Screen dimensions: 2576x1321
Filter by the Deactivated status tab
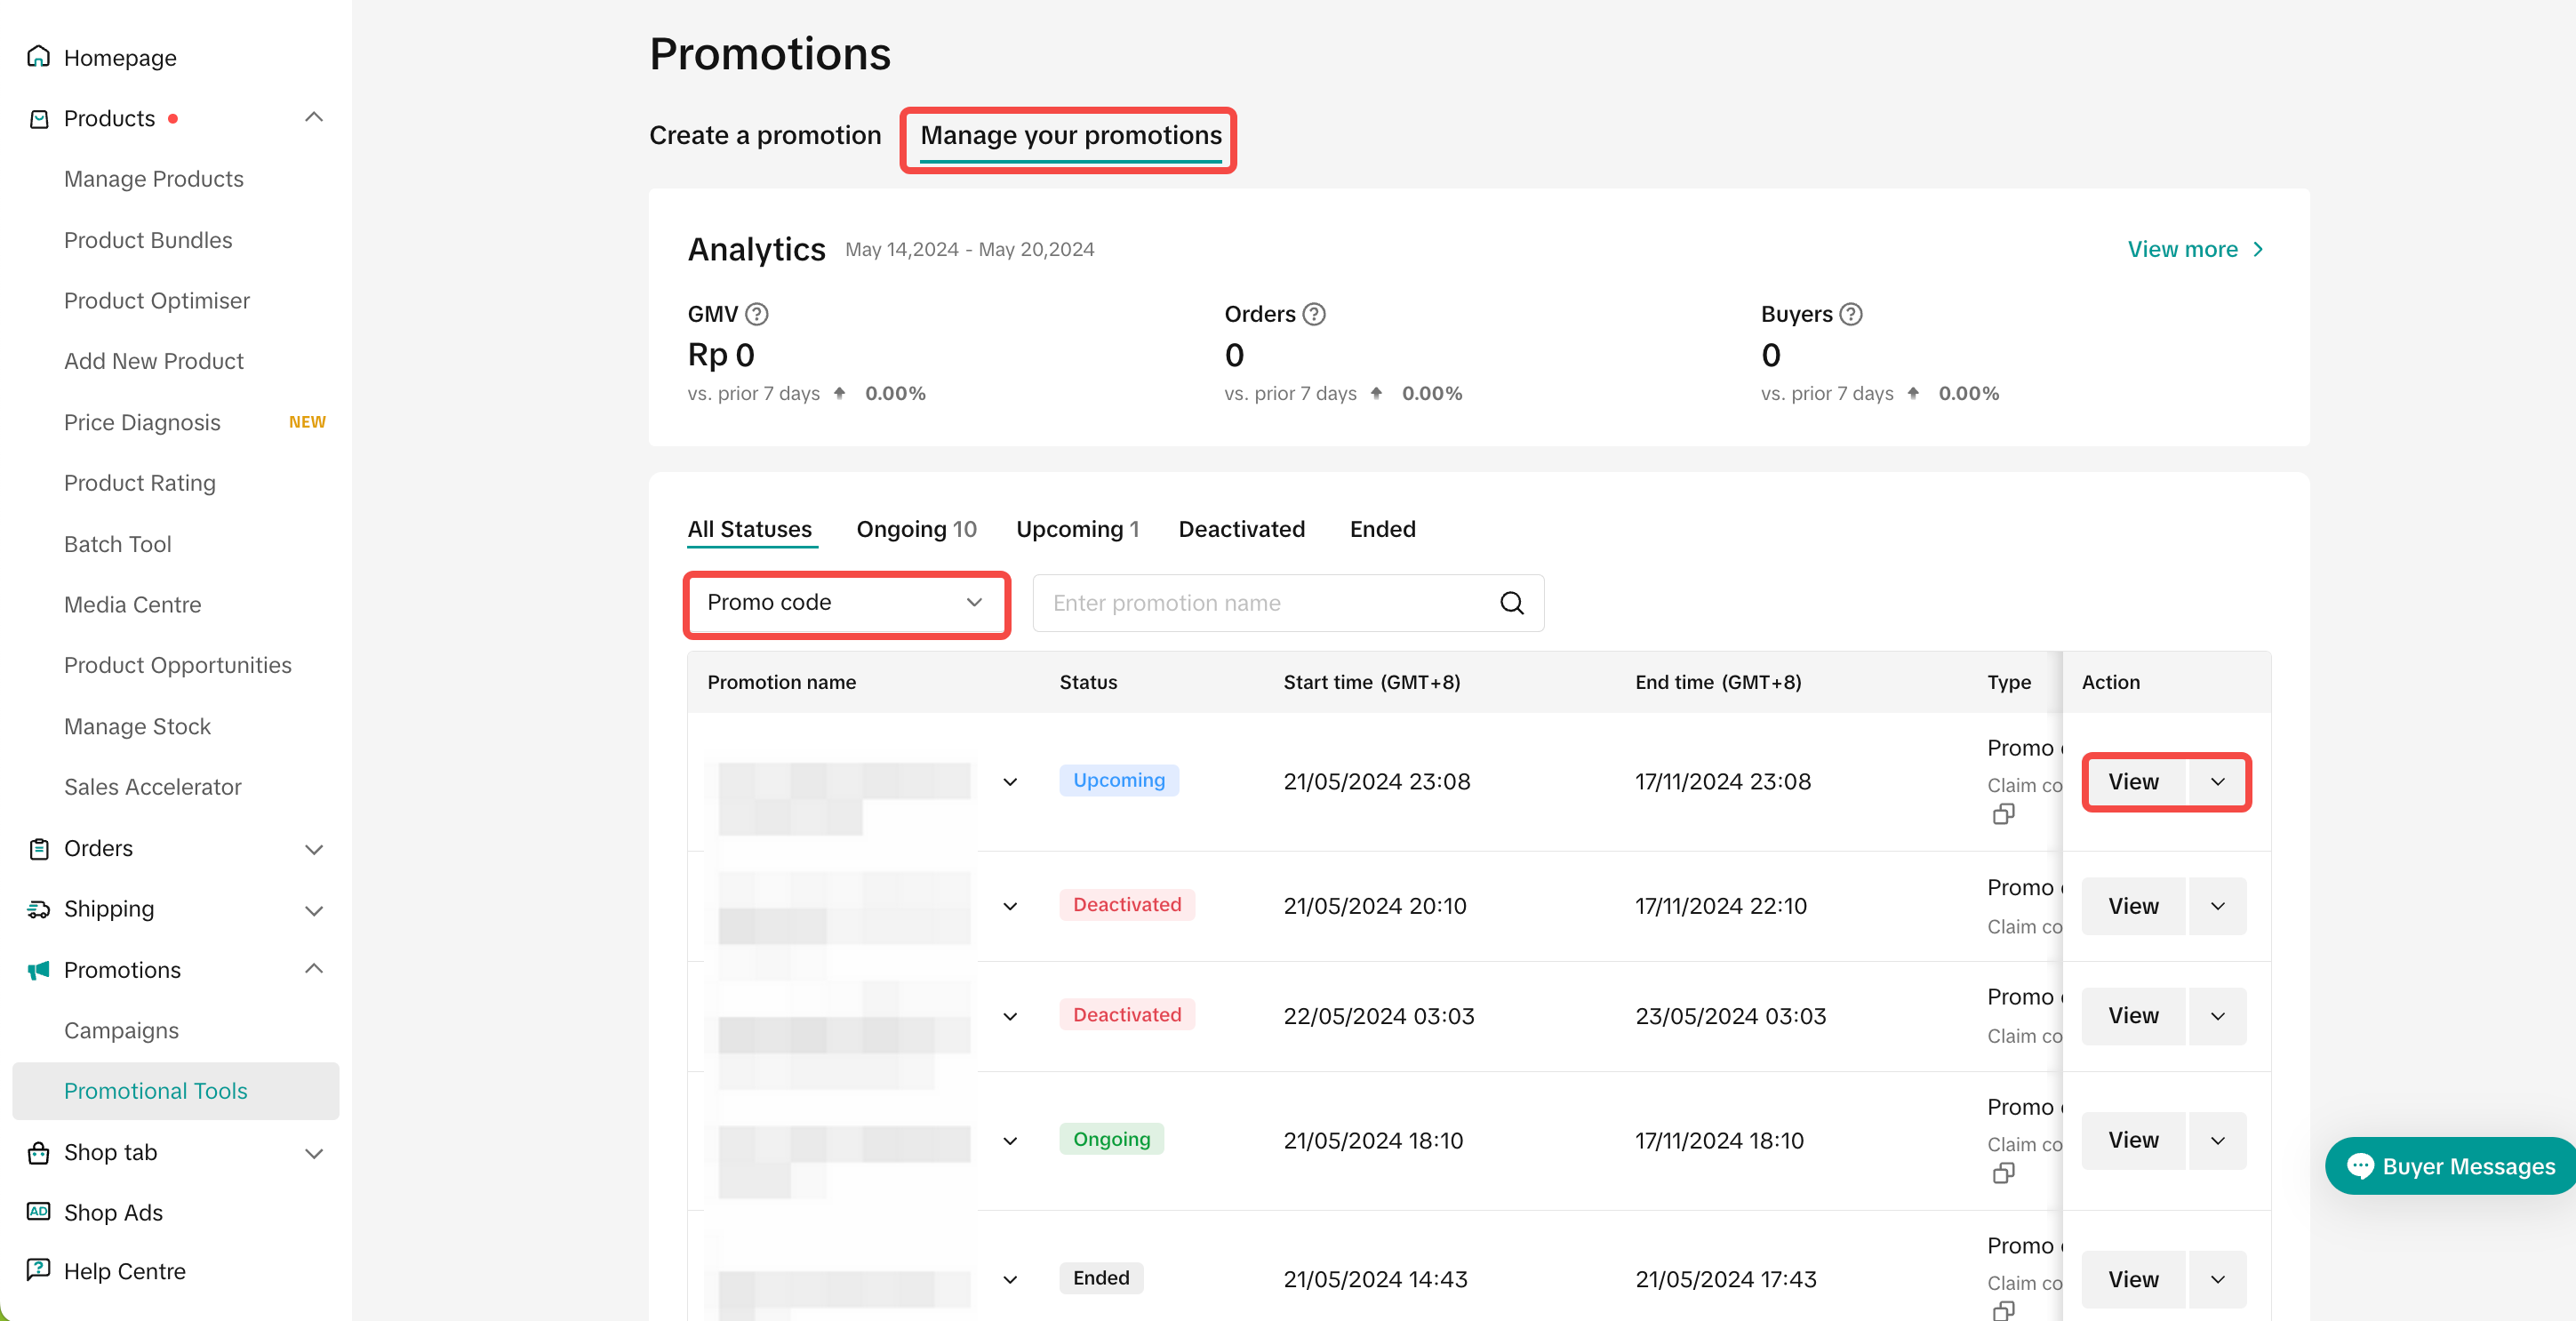pos(1241,529)
